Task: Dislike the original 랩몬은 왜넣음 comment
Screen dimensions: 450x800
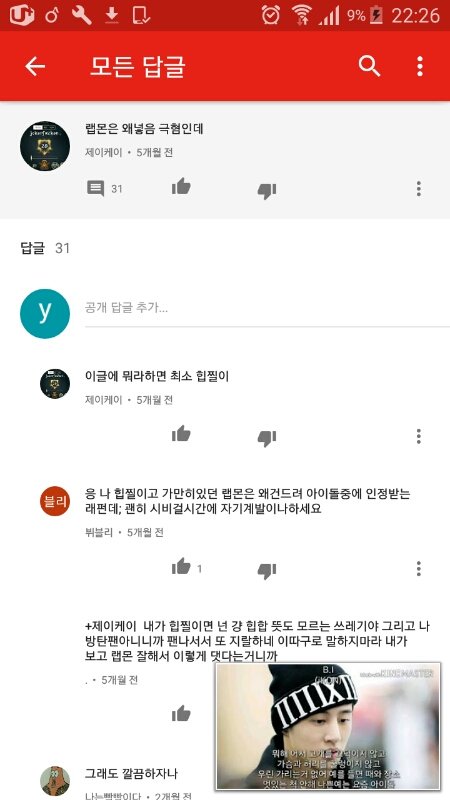Action: (267, 190)
